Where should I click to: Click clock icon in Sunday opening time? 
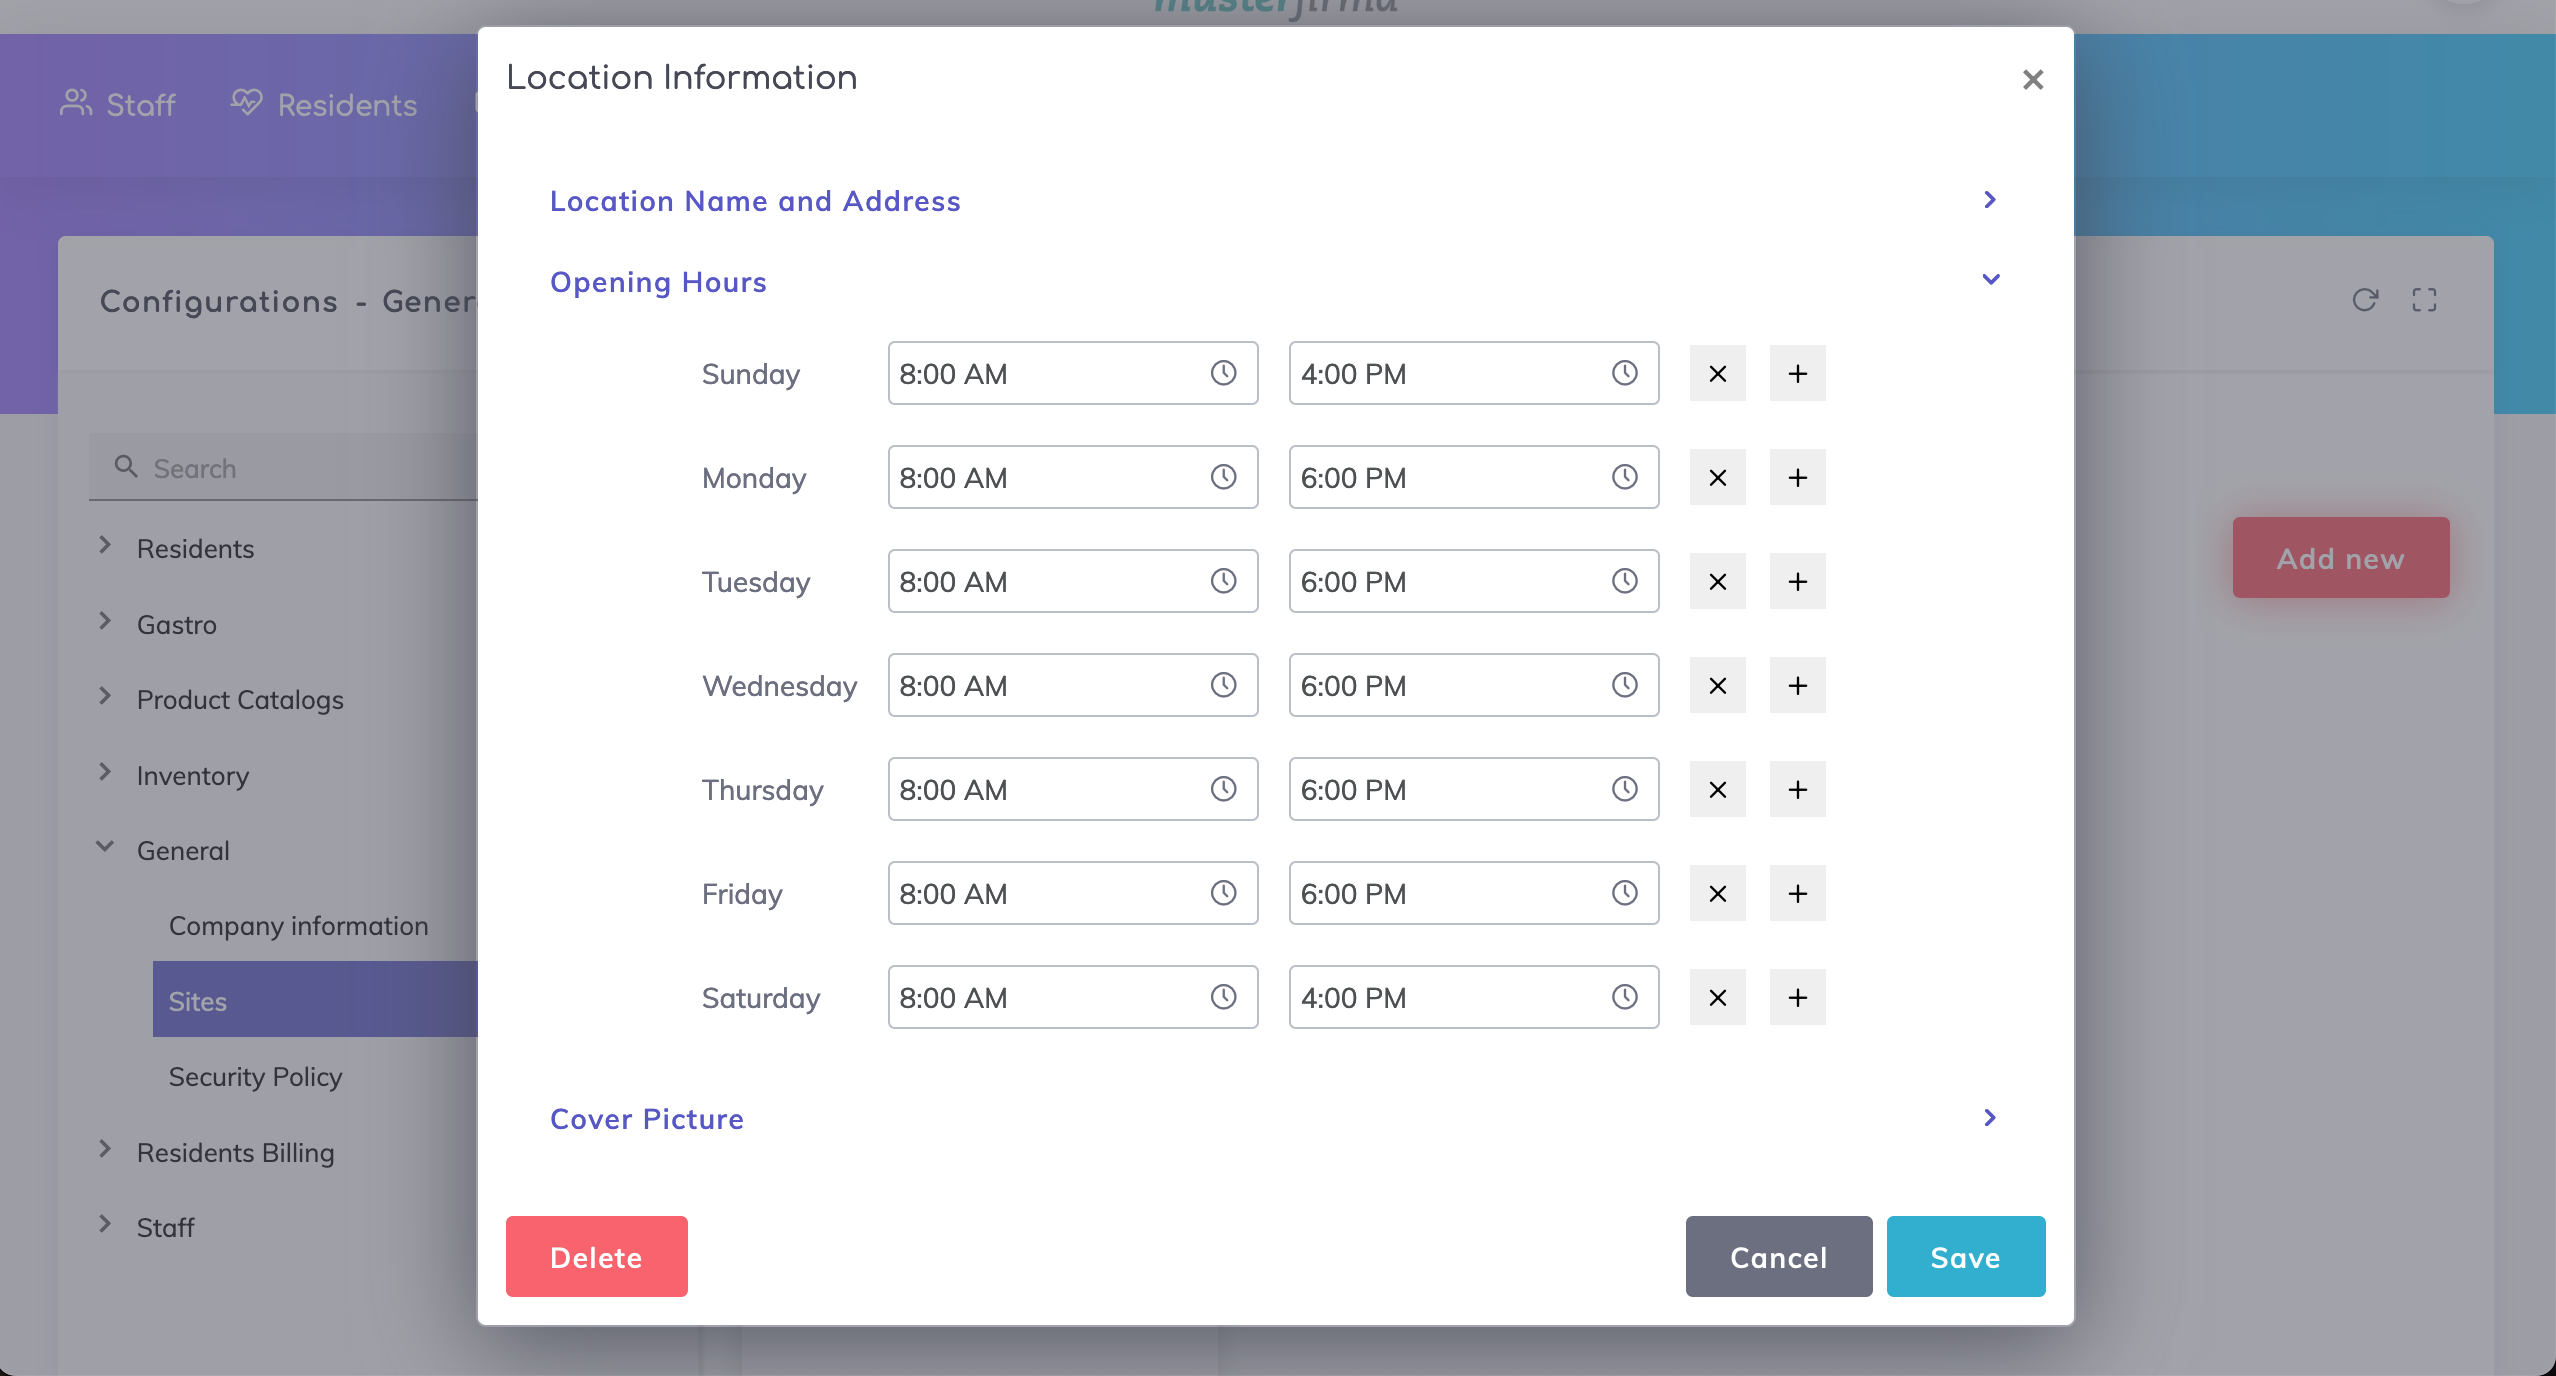click(1223, 373)
